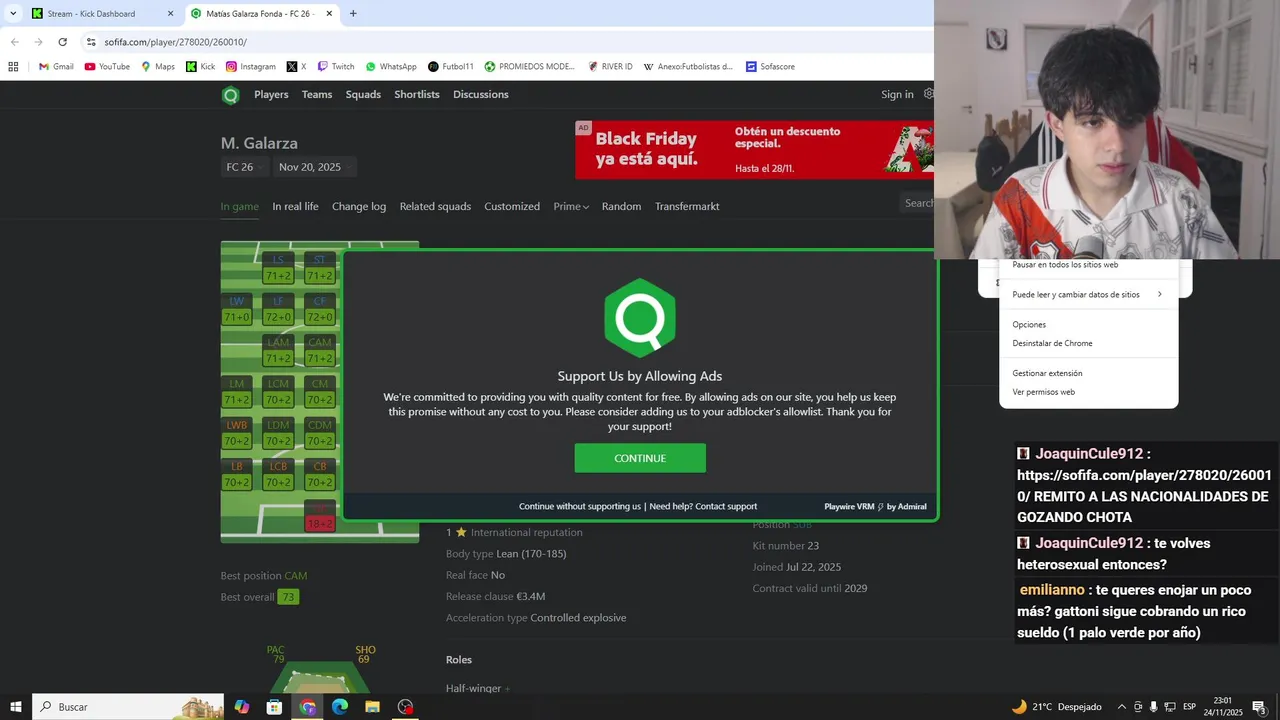Screen dimensions: 1280x720
Task: Reload the page with the refresh icon
Action: (62, 42)
